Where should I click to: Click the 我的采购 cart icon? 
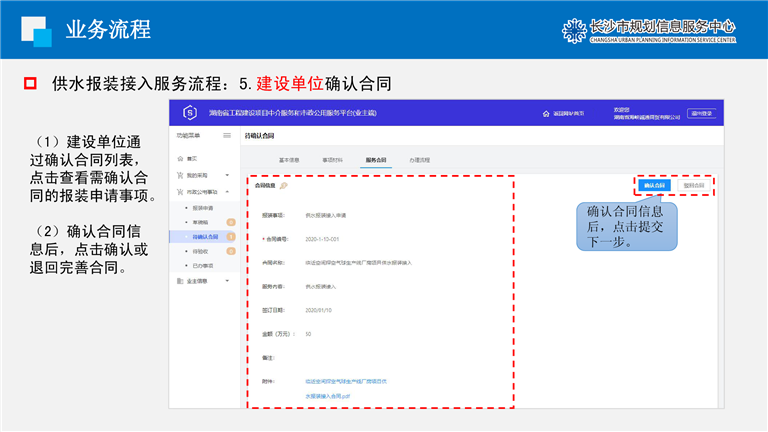[180, 175]
